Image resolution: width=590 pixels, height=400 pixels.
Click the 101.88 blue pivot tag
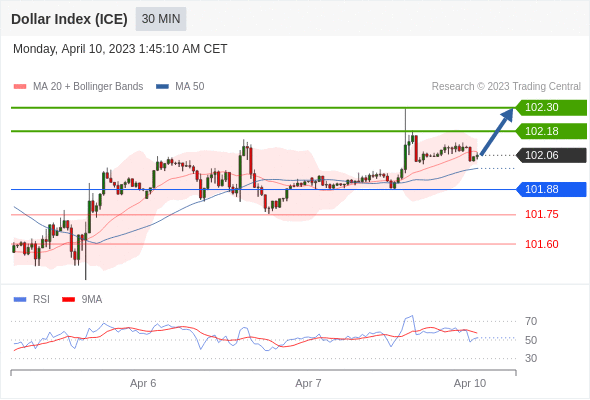pos(551,189)
